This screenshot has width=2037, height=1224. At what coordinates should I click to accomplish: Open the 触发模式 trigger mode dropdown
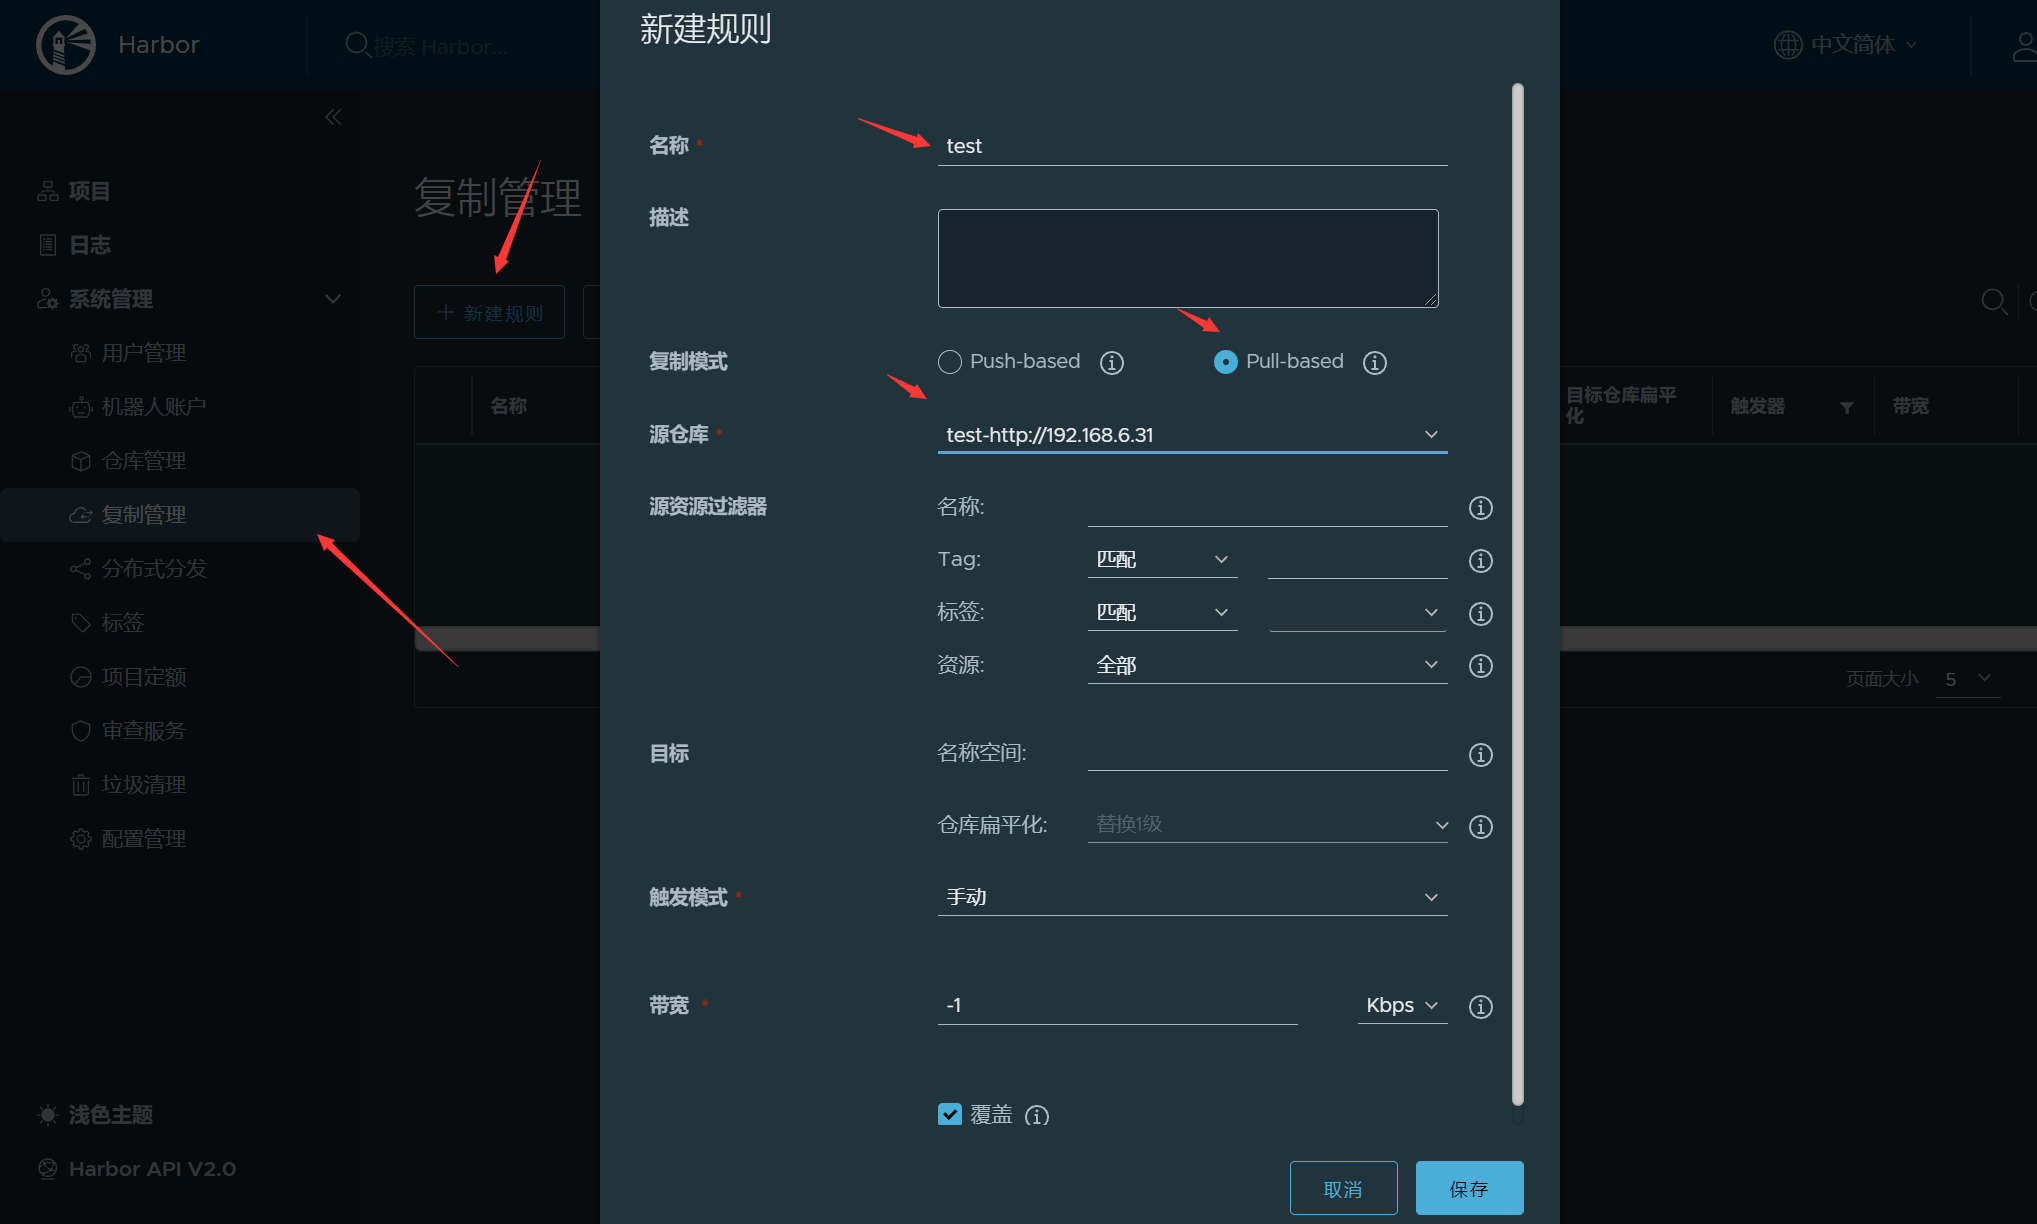pos(1192,897)
